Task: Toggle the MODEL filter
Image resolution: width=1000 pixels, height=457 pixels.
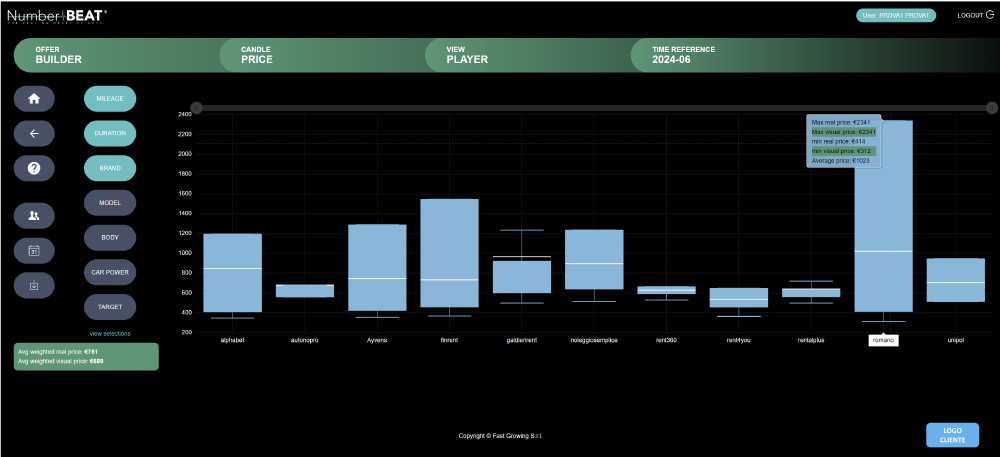Action: (110, 203)
